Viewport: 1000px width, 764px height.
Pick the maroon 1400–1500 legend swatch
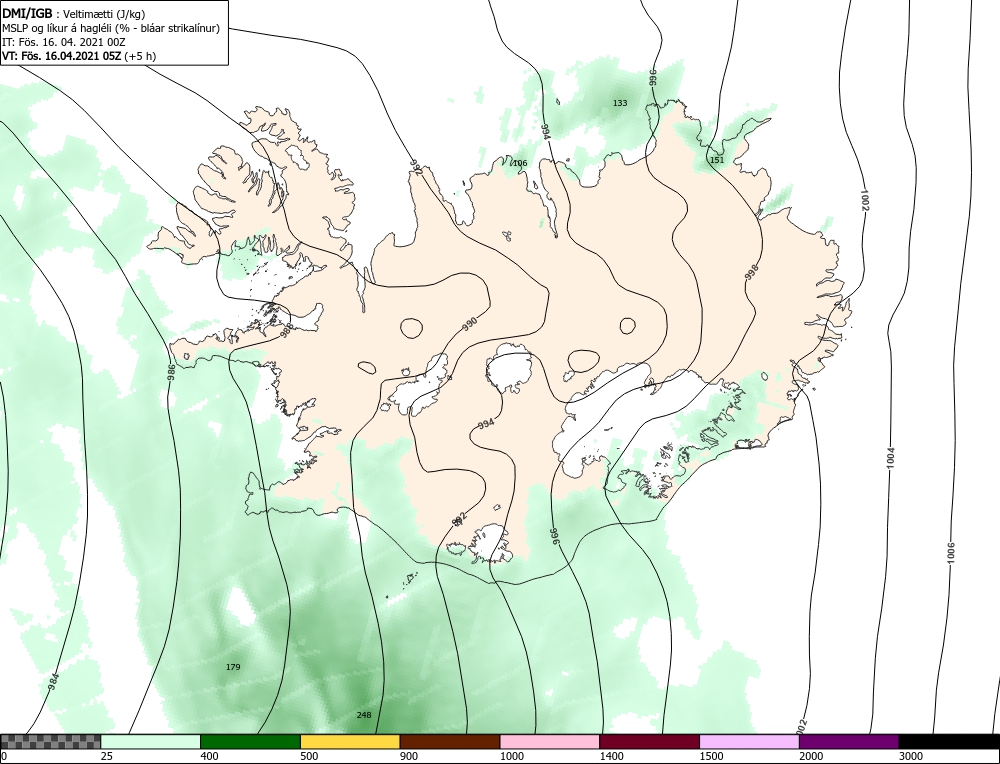tap(649, 742)
